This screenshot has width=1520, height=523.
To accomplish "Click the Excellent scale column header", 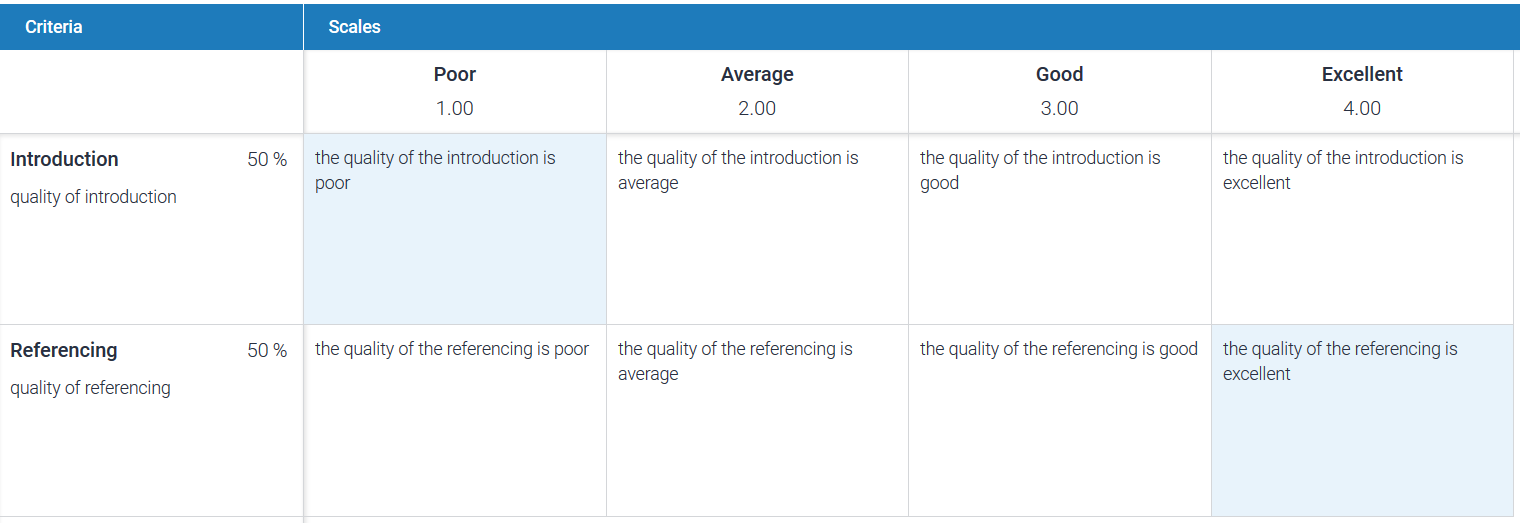I will click(x=1362, y=91).
